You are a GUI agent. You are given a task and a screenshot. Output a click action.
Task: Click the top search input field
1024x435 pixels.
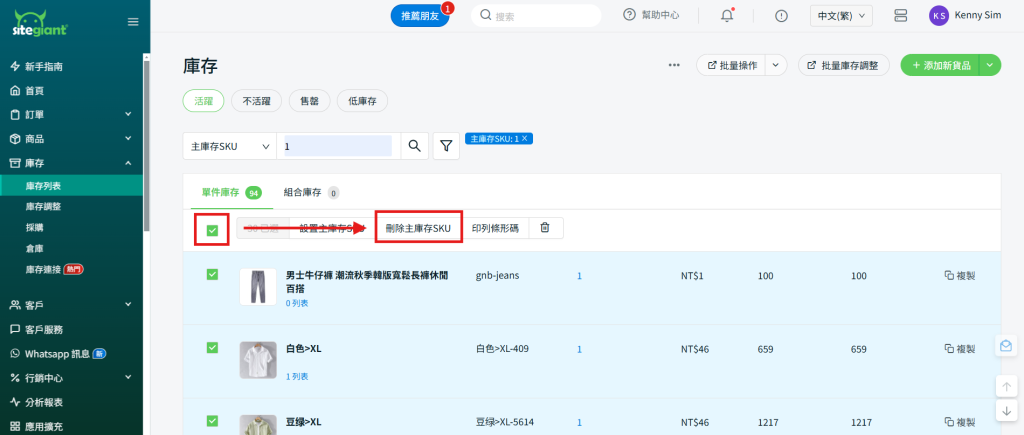point(536,16)
